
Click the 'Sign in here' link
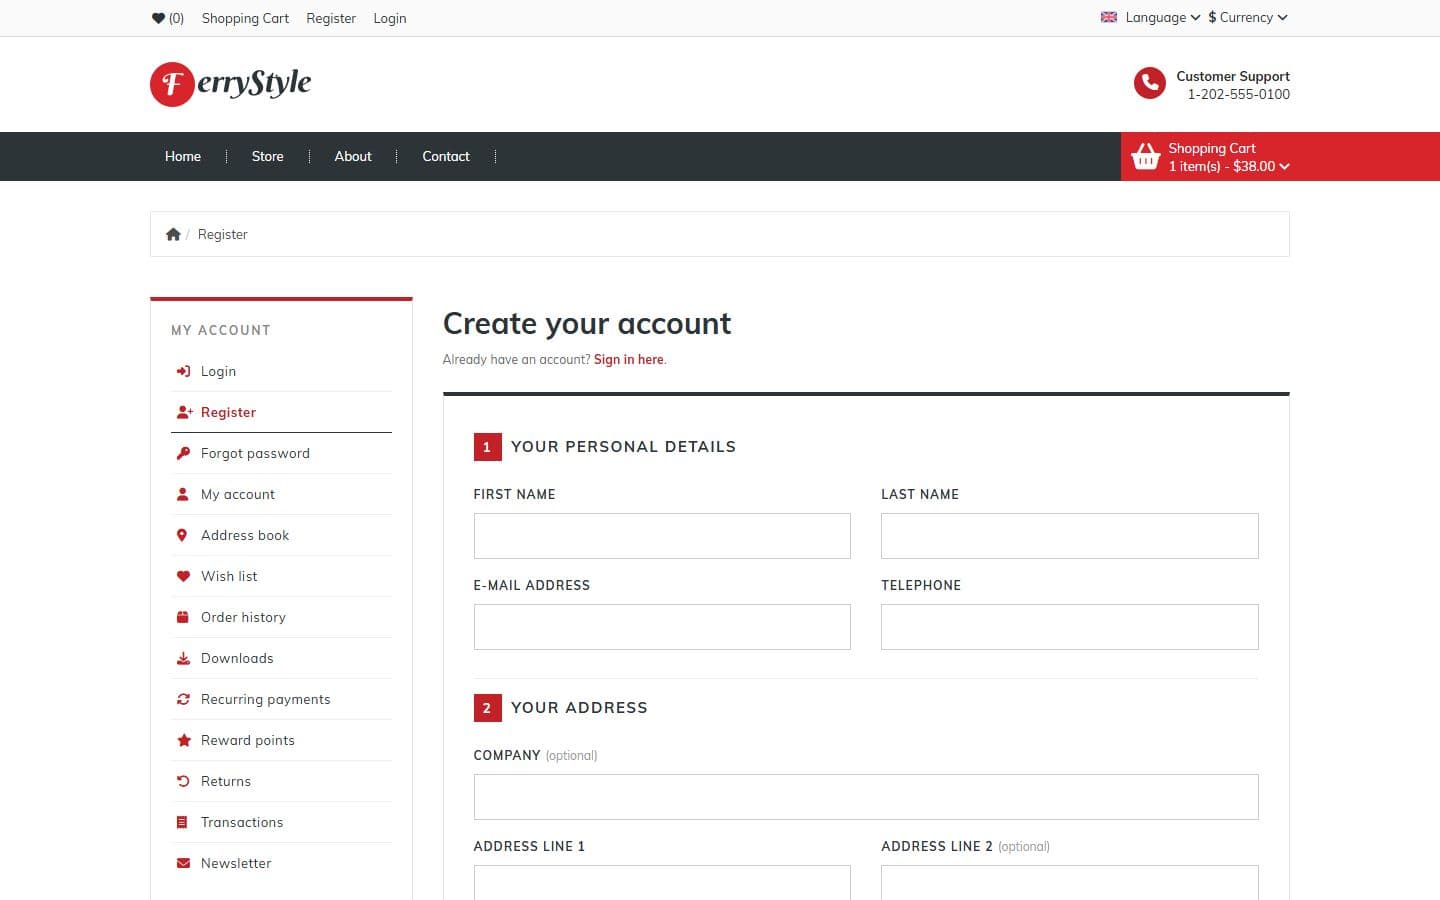pyautogui.click(x=629, y=359)
